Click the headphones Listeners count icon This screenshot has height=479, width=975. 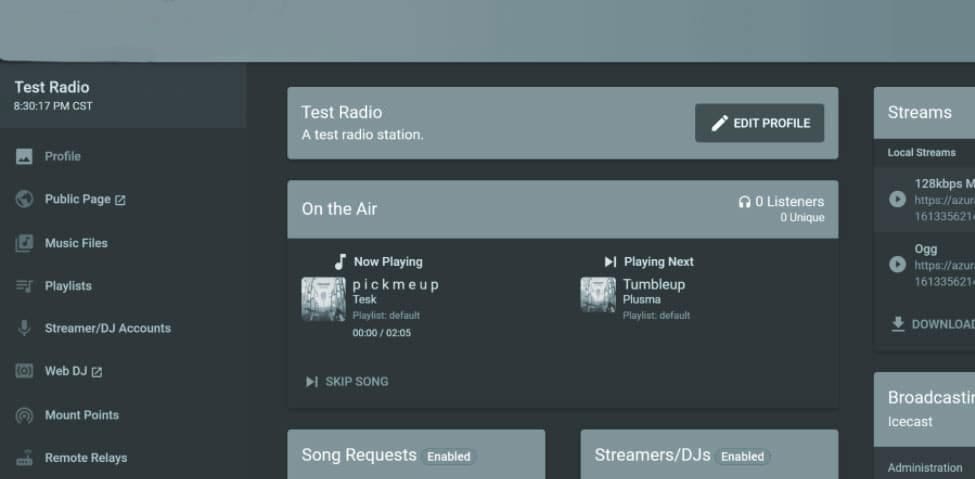coord(744,202)
